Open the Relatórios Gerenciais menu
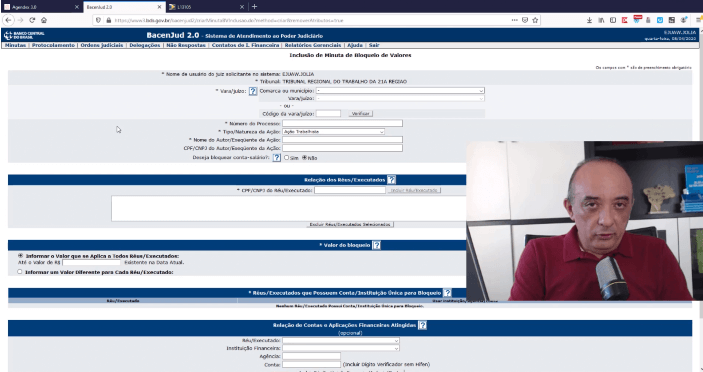 point(313,45)
